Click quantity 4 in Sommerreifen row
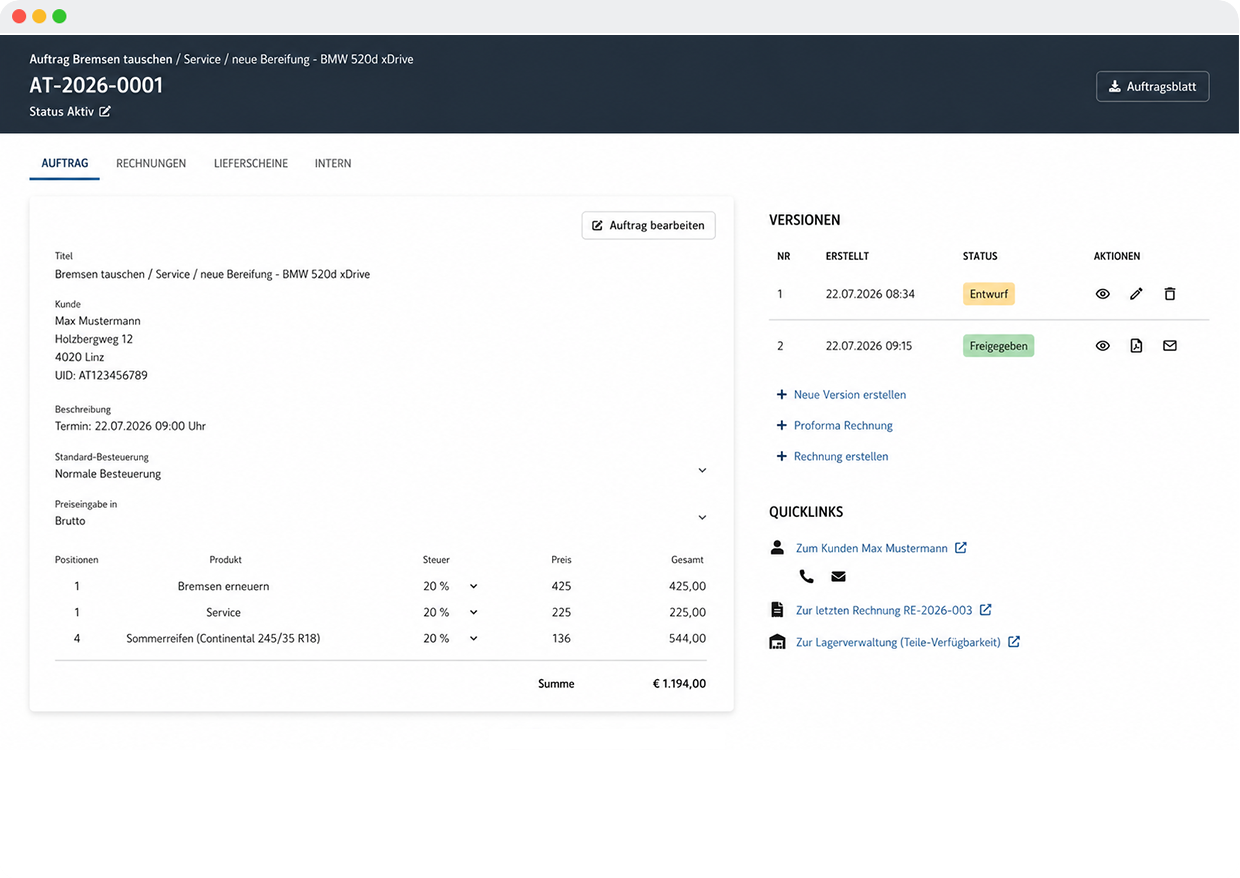 [77, 638]
